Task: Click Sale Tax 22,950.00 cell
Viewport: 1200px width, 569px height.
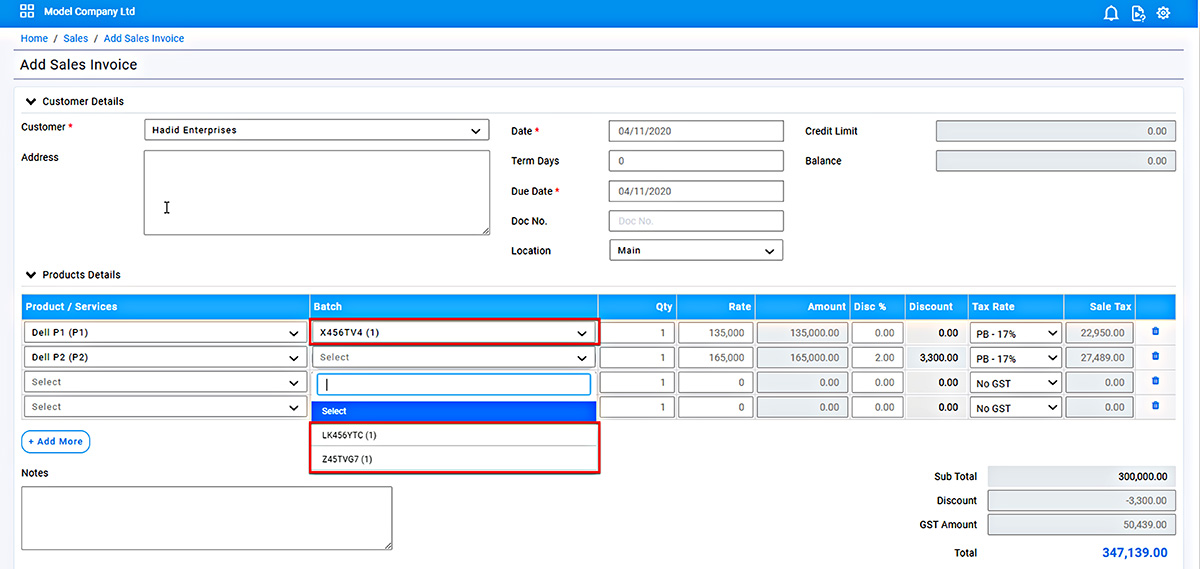Action: coord(1100,332)
